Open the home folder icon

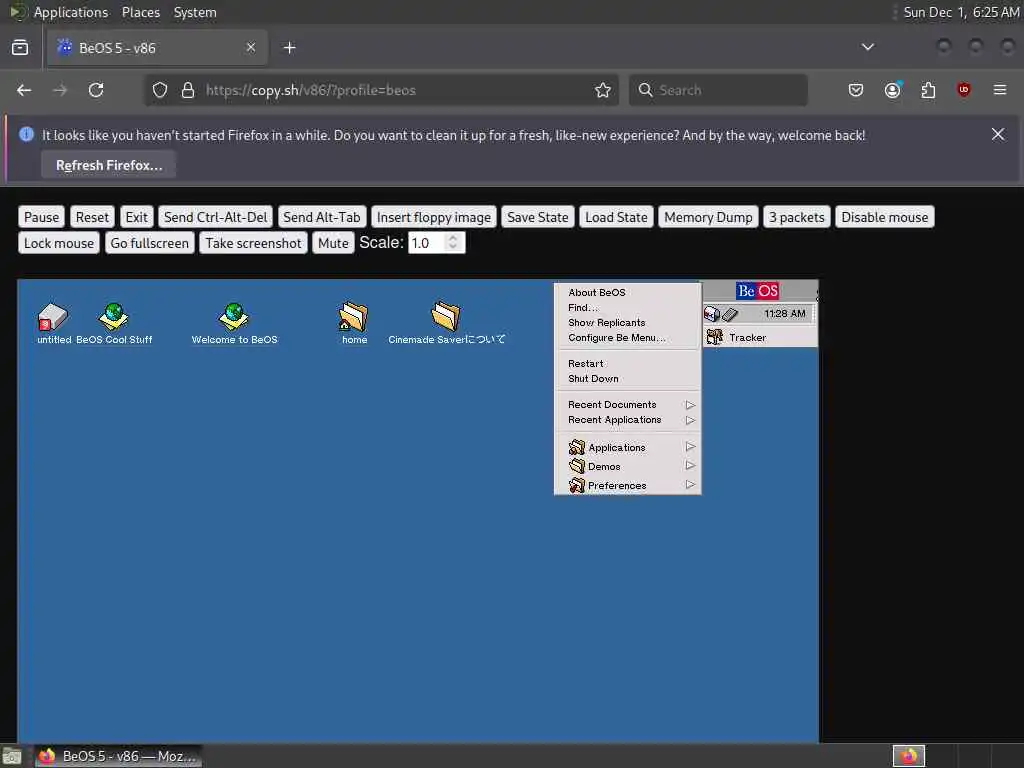354,317
